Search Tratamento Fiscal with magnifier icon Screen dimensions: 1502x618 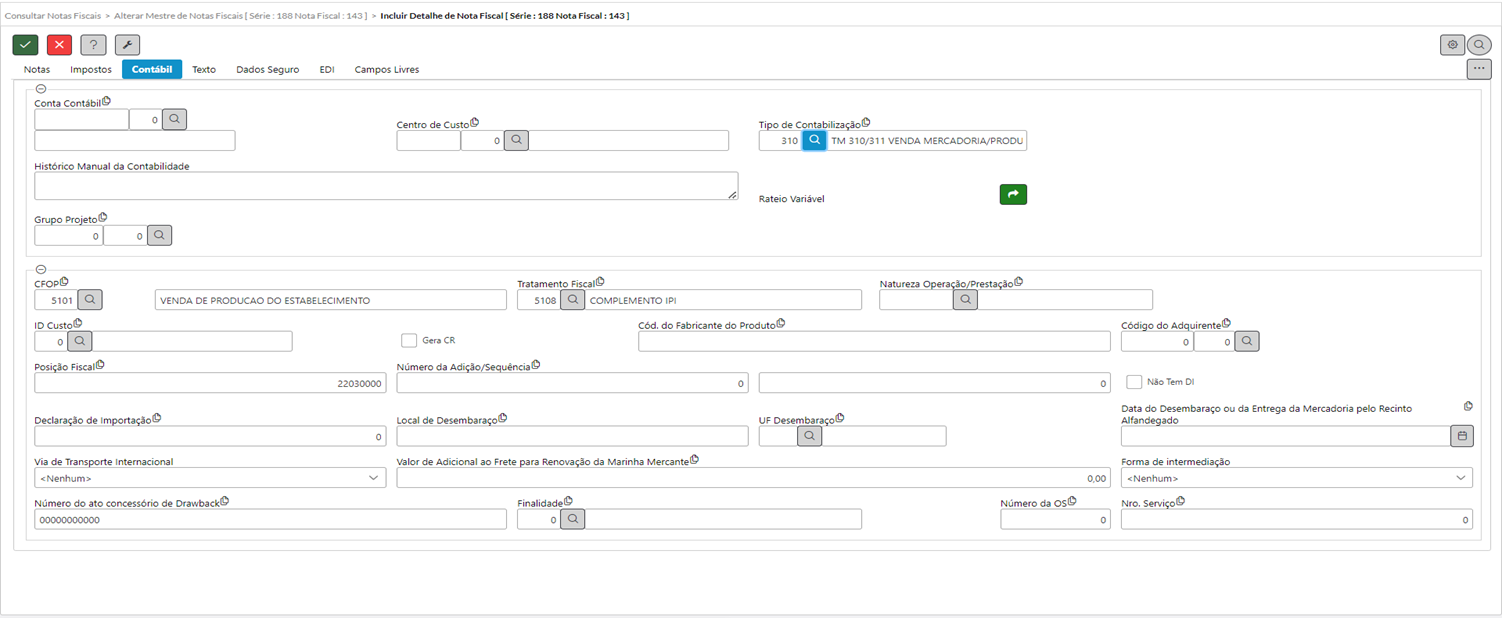(572, 299)
